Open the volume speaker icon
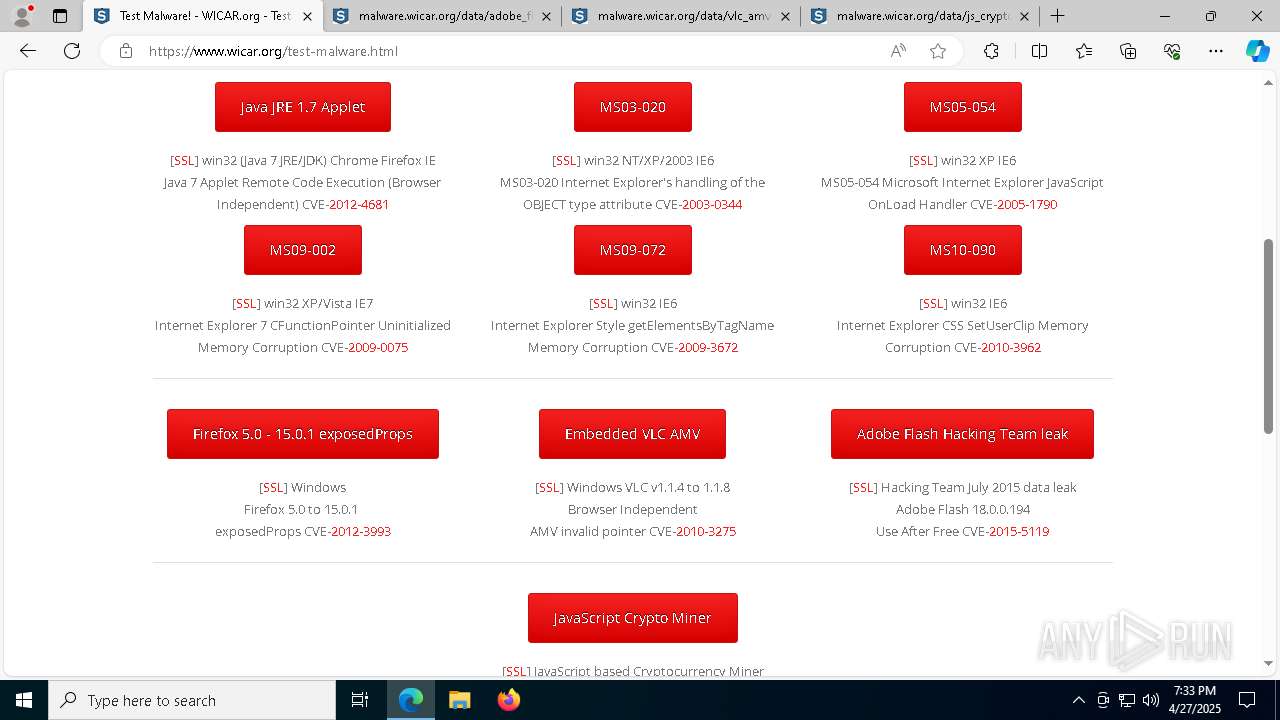The height and width of the screenshot is (720, 1280). (1151, 700)
